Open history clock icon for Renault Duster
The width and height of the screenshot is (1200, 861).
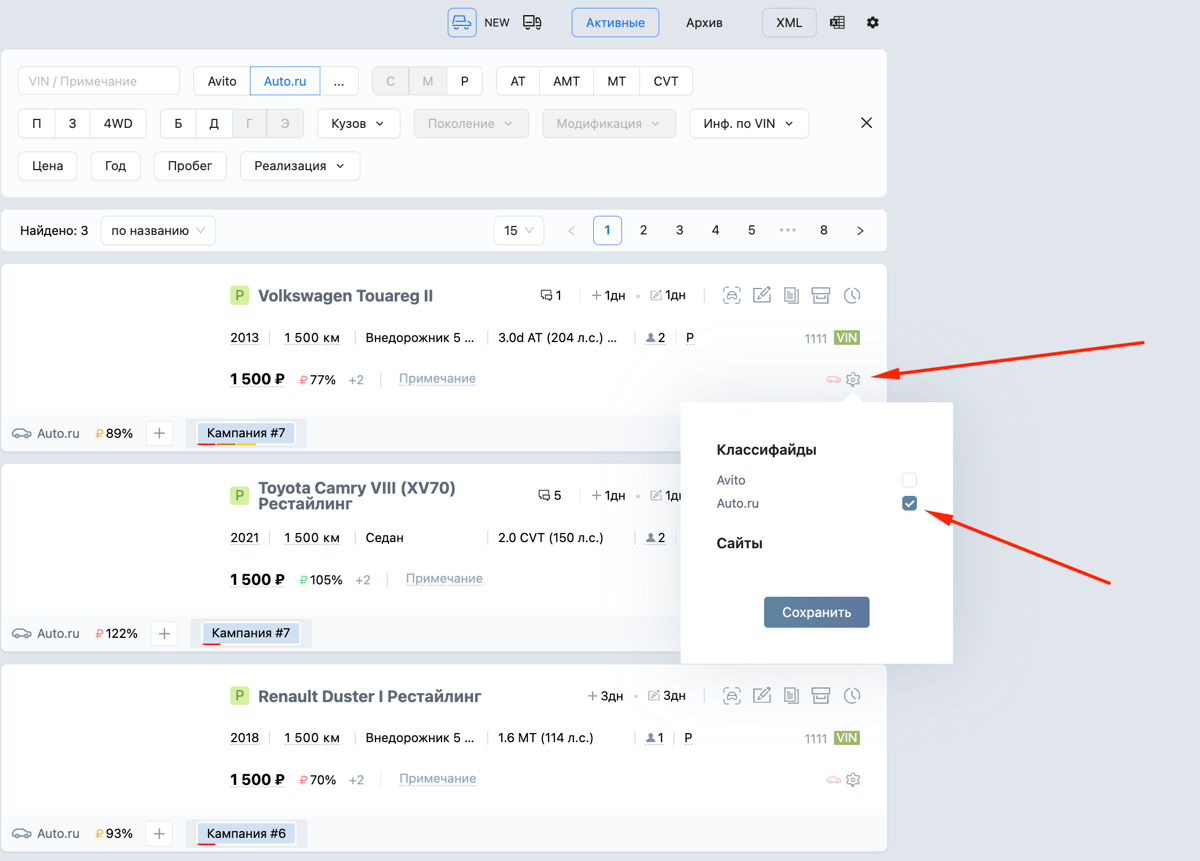pyautogui.click(x=852, y=695)
